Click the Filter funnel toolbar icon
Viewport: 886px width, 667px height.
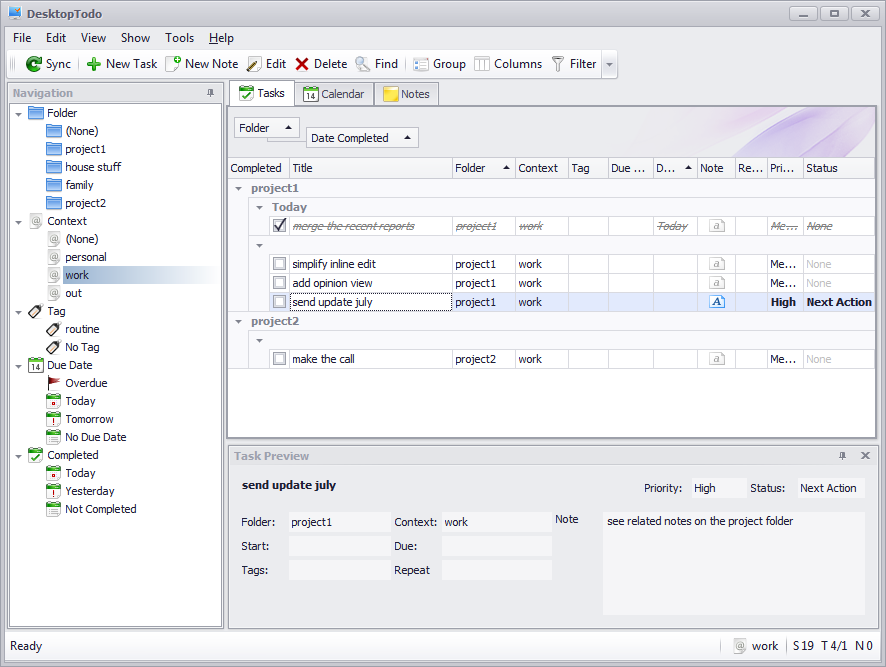click(558, 64)
